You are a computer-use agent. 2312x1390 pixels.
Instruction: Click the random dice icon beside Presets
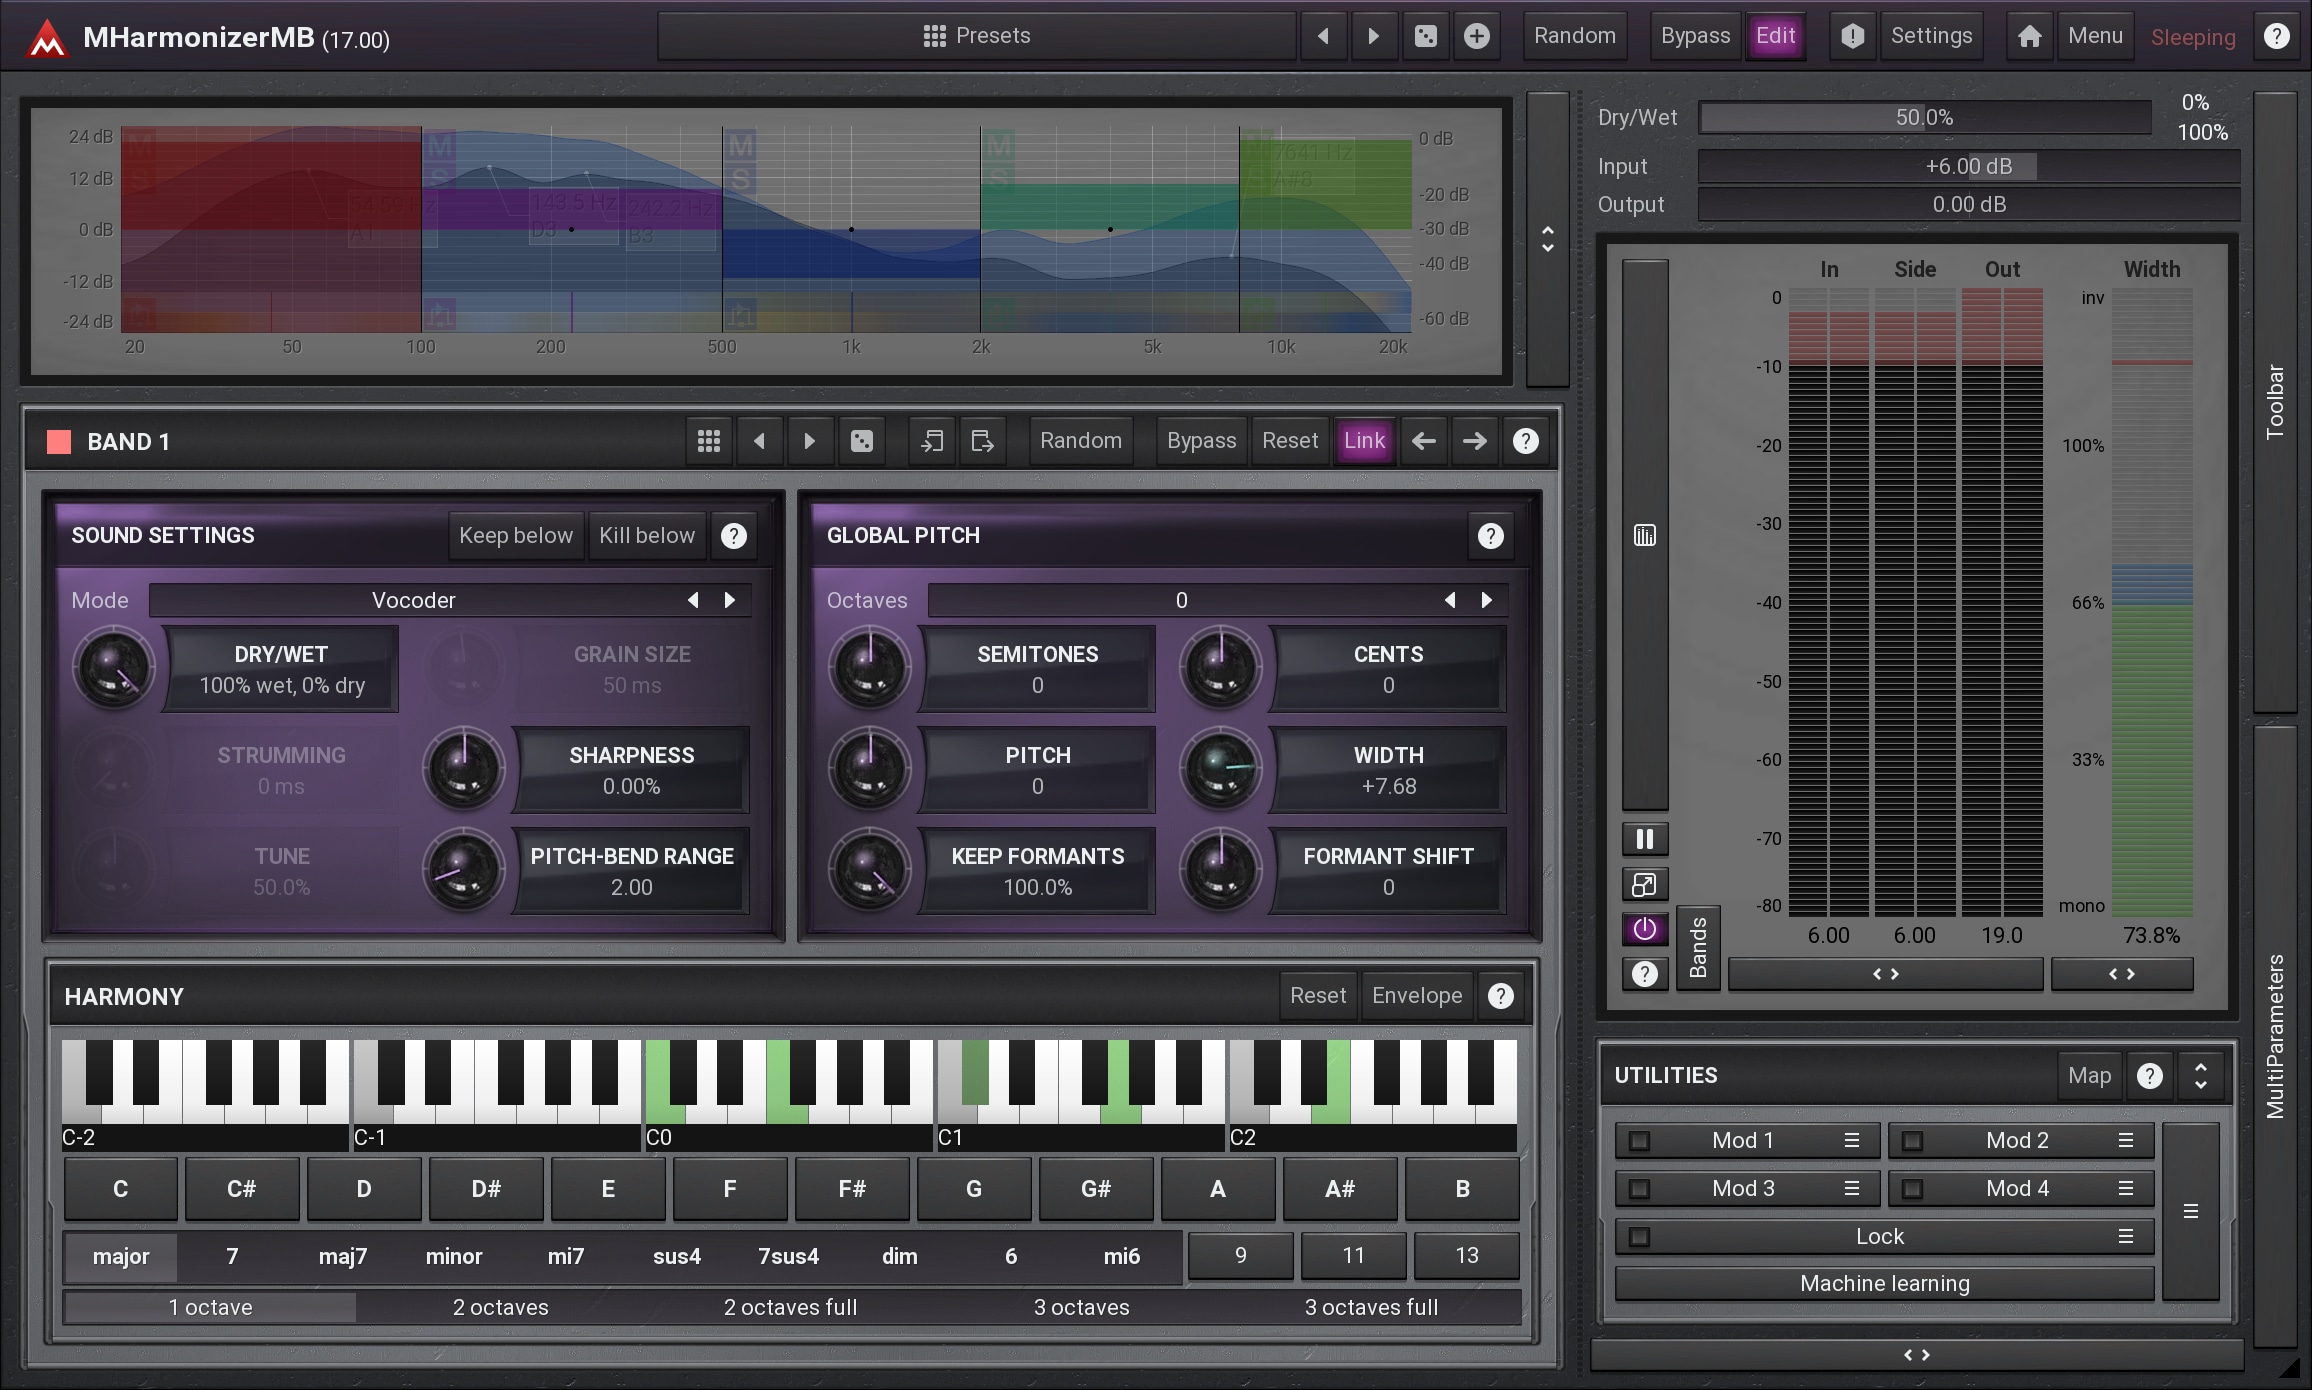click(x=1426, y=37)
